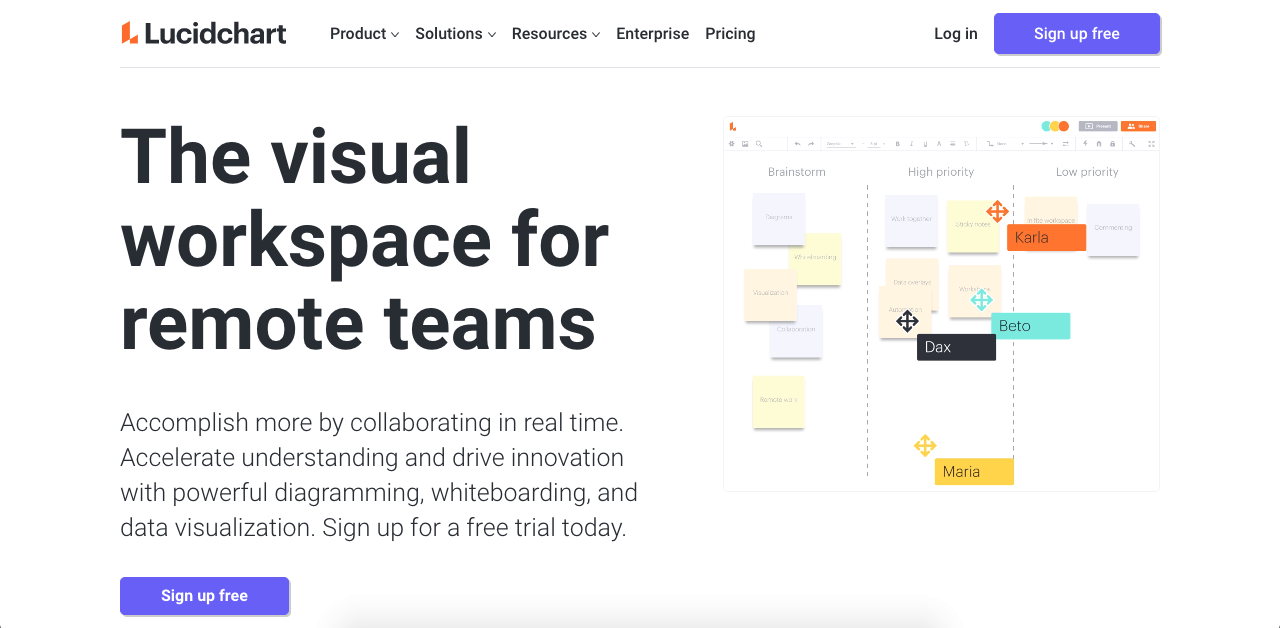This screenshot has width=1280, height=628.
Task: Click the Log in link
Action: (956, 33)
